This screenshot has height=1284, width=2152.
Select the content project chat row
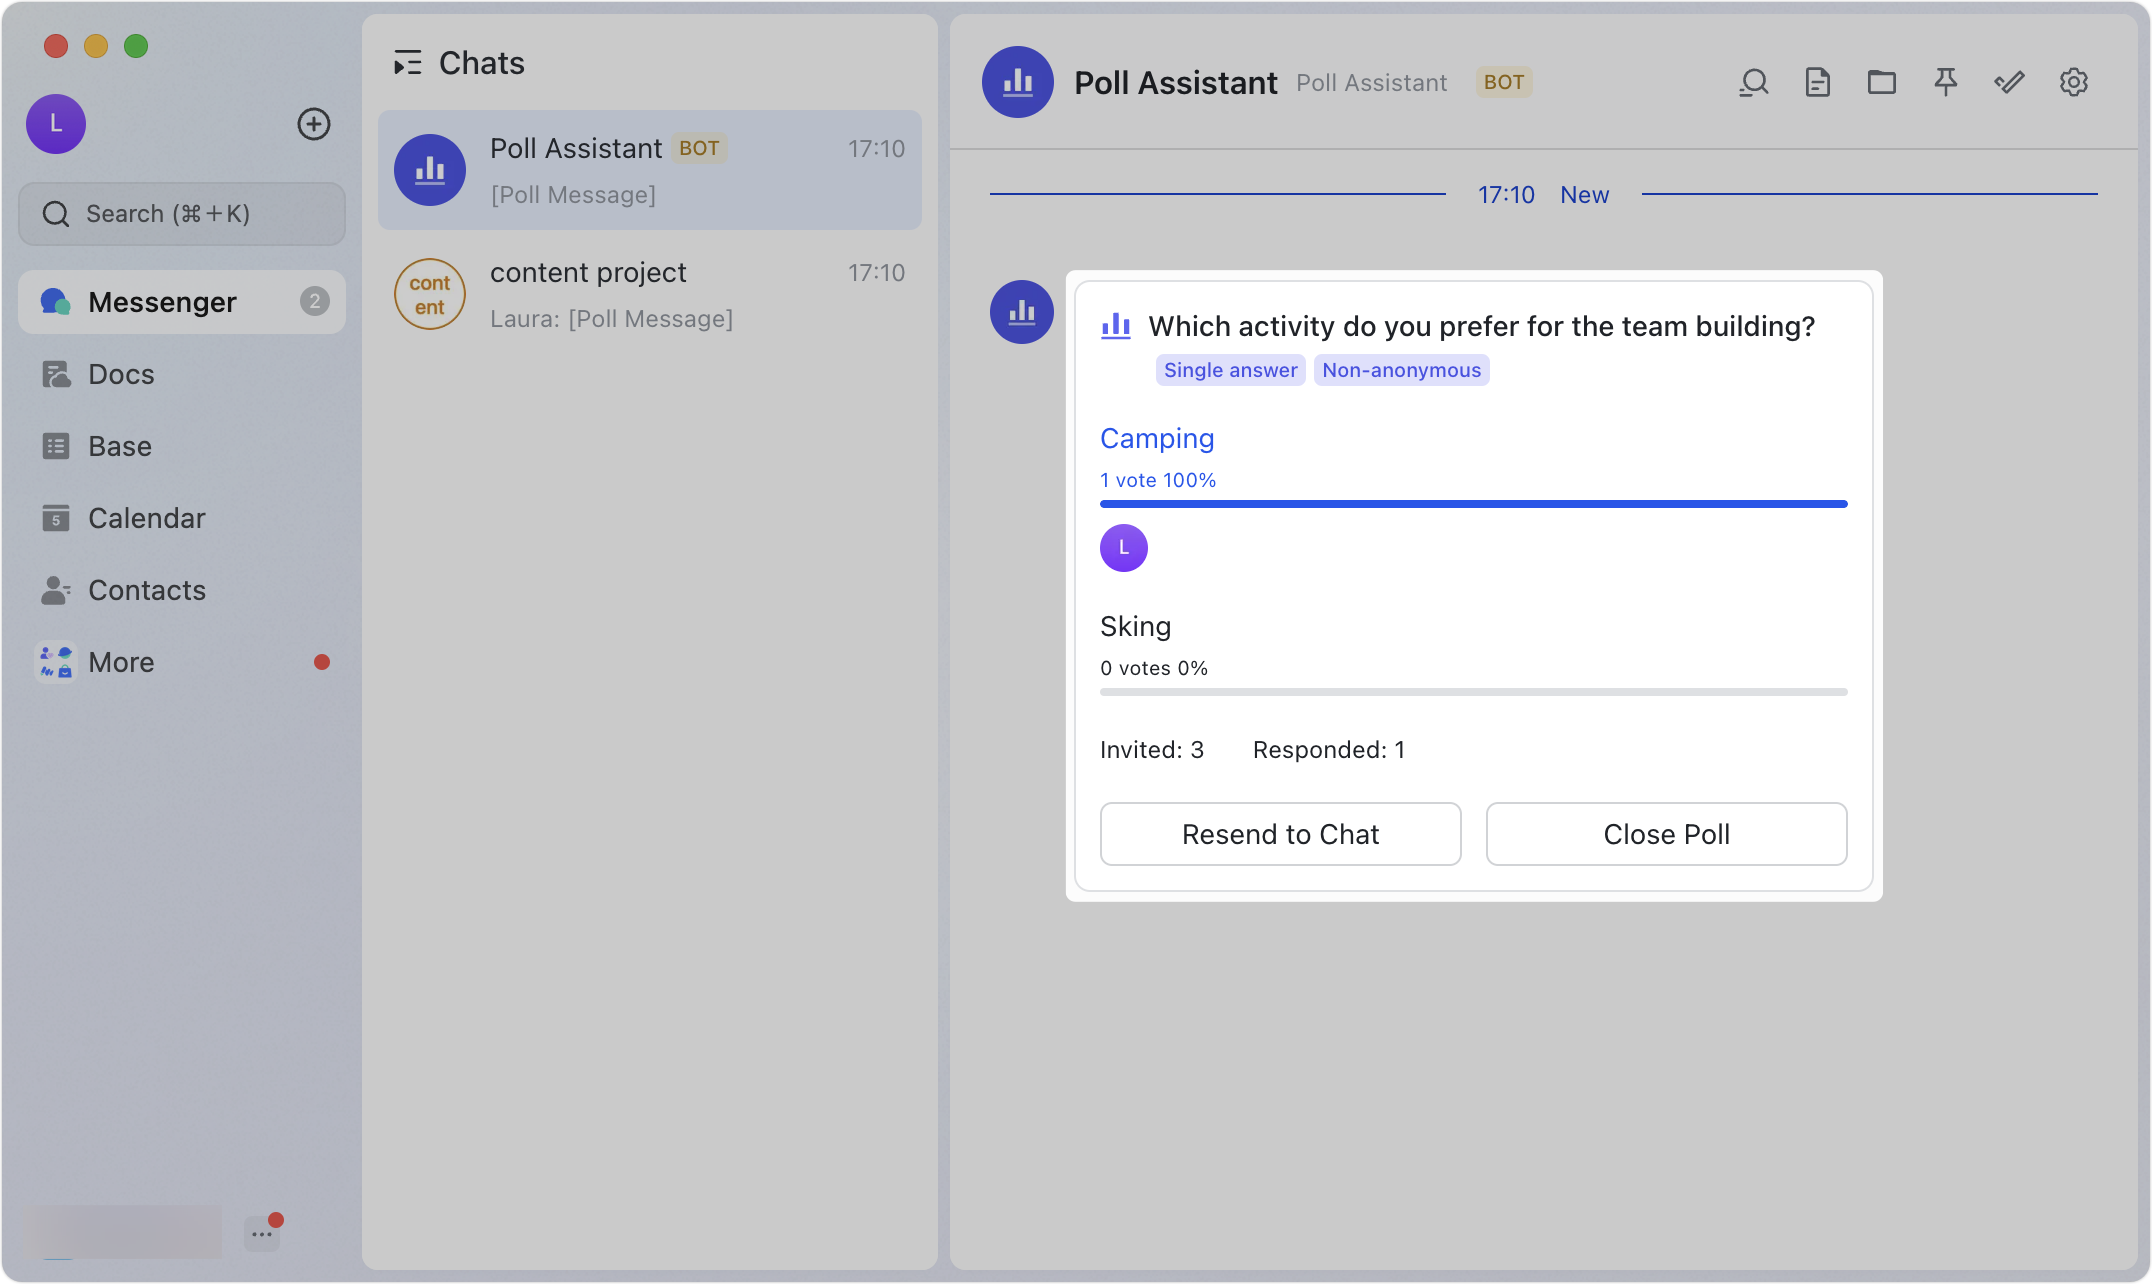(650, 294)
